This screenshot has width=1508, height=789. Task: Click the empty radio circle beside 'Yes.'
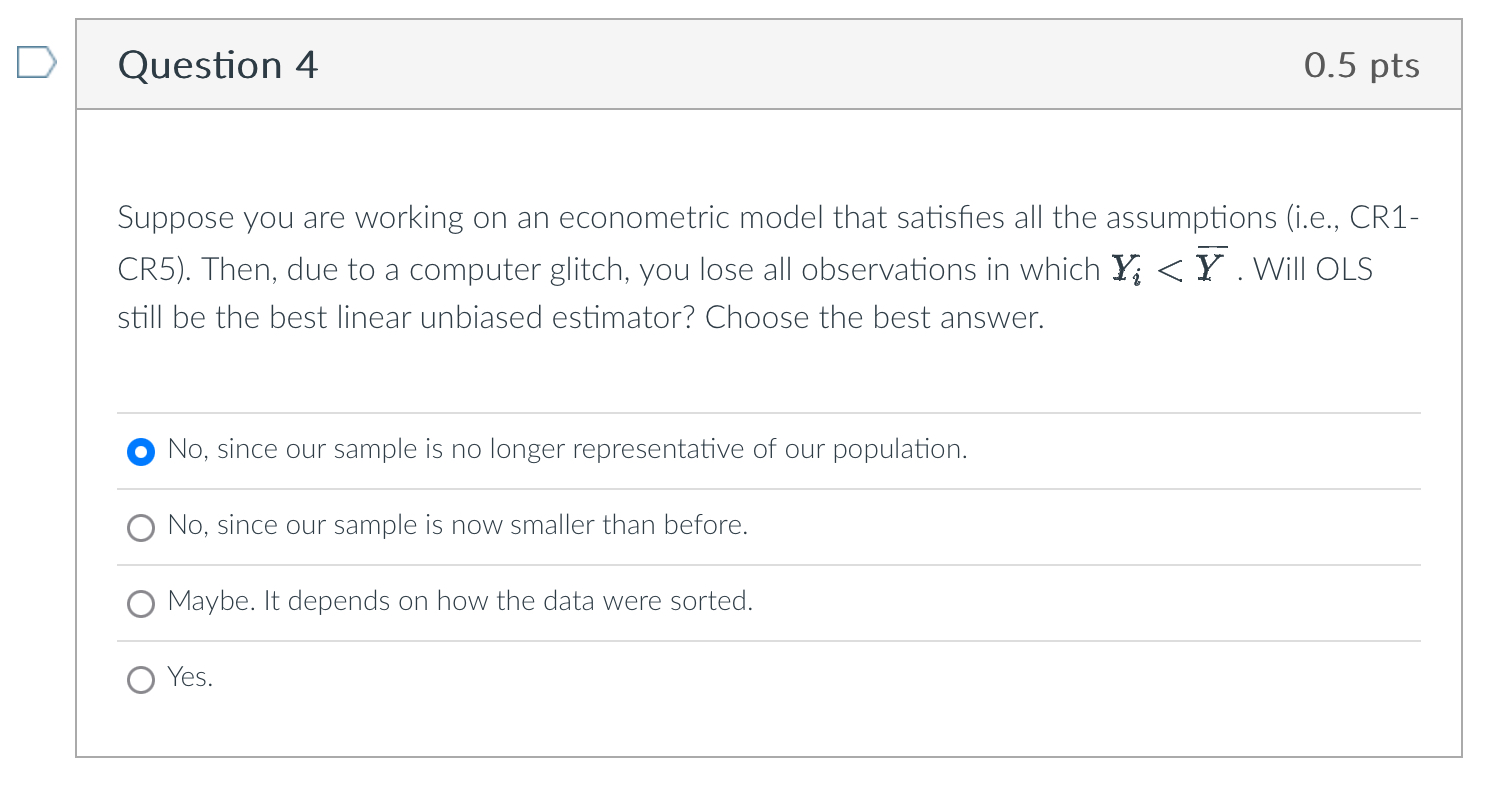[140, 680]
